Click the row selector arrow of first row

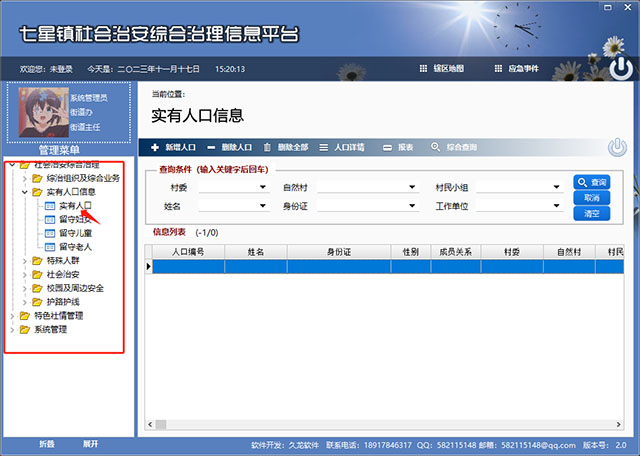tap(149, 266)
